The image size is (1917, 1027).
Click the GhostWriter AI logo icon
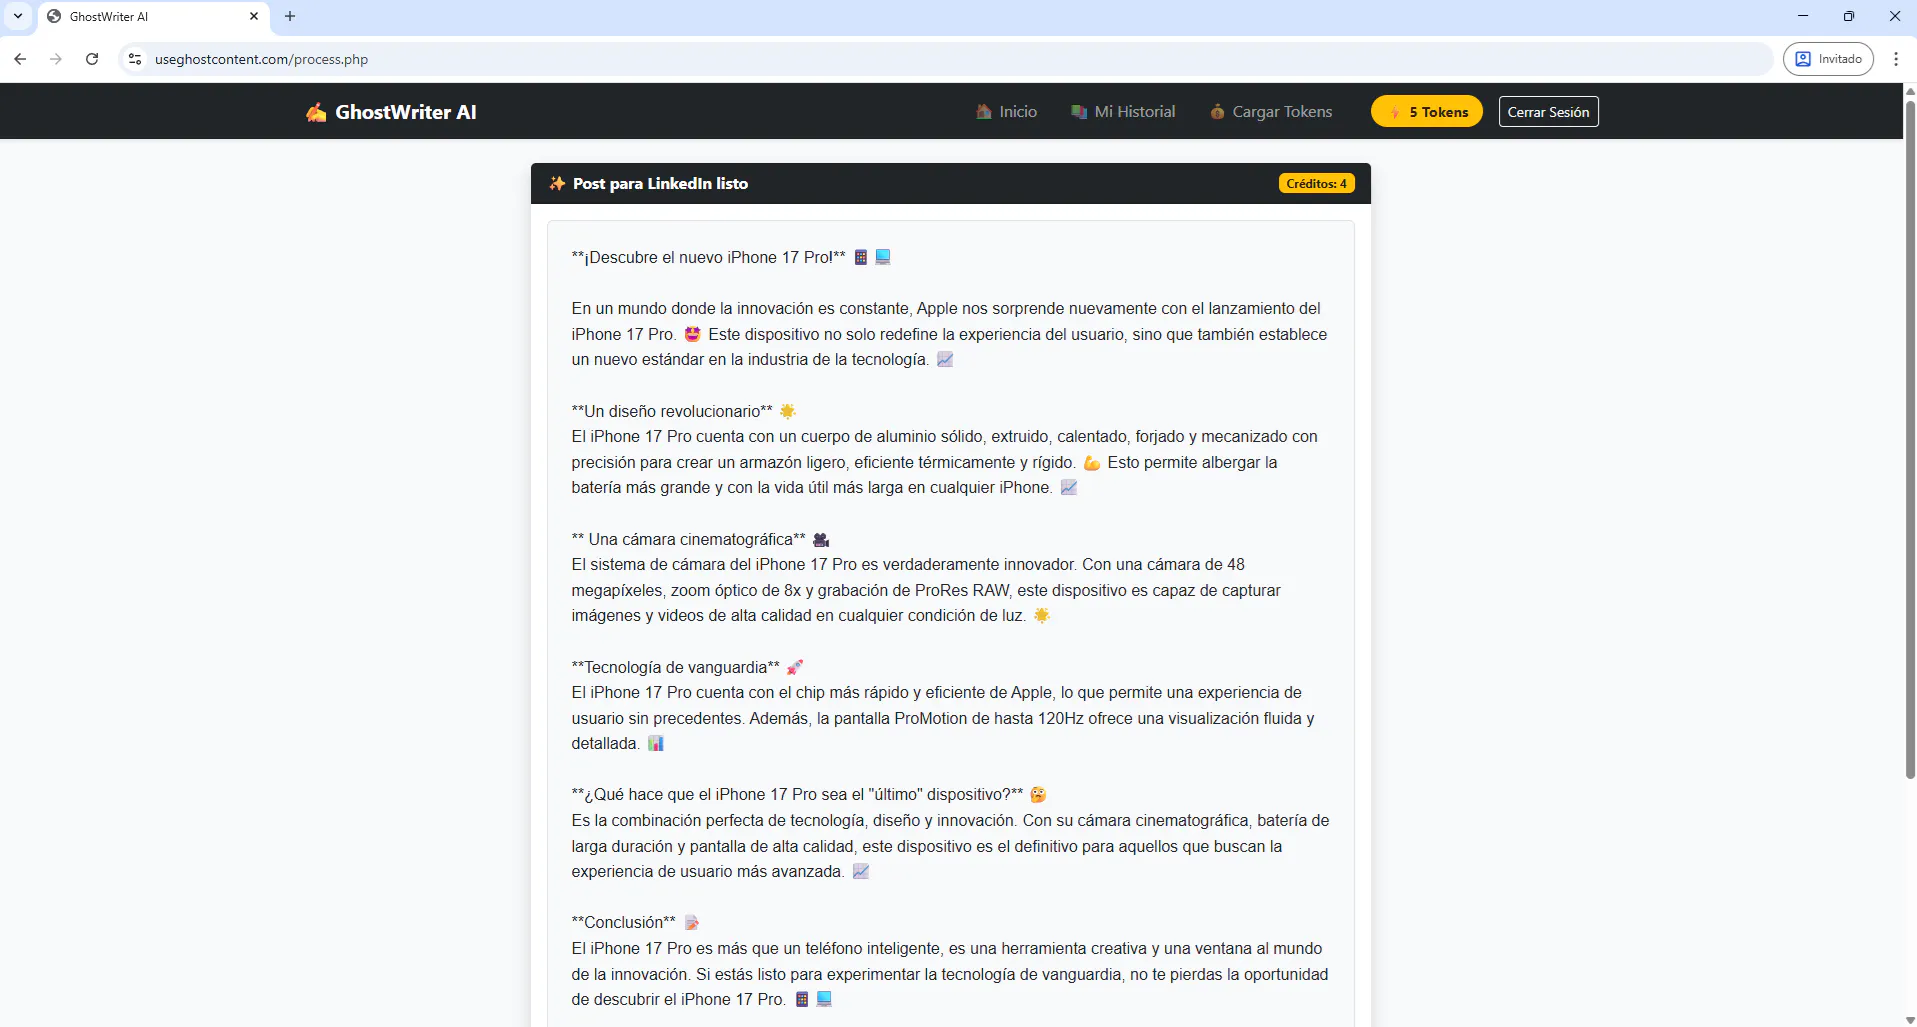316,112
